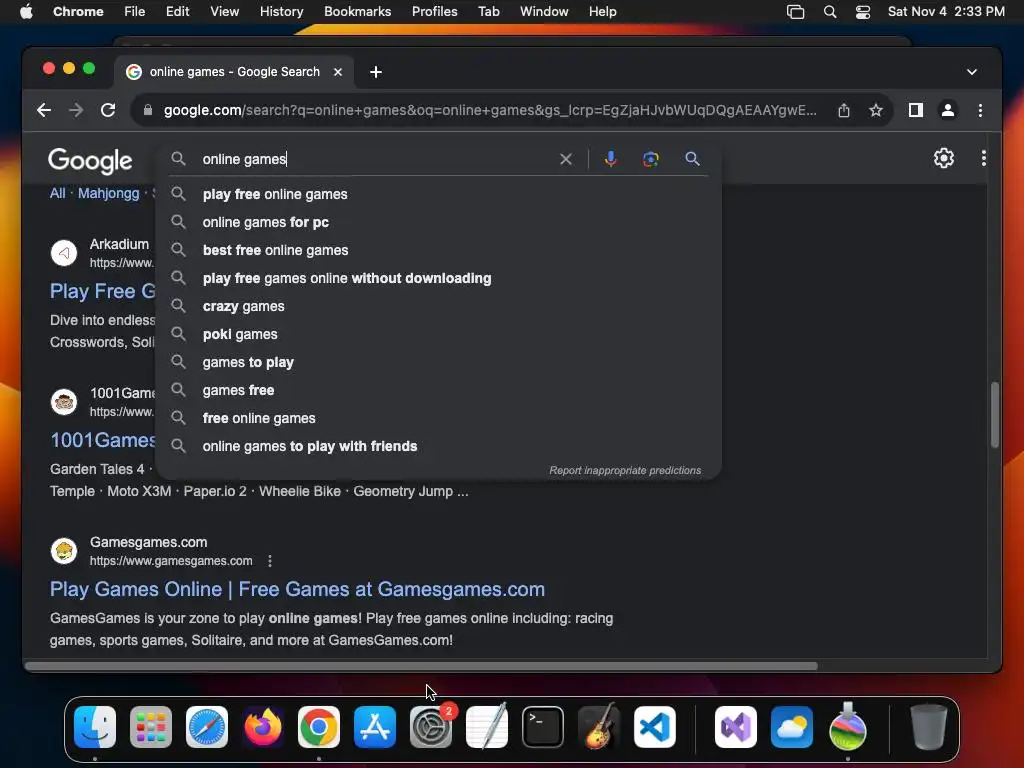Open App Store from the Dock
Screen dimensions: 1024x768
coord(375,727)
